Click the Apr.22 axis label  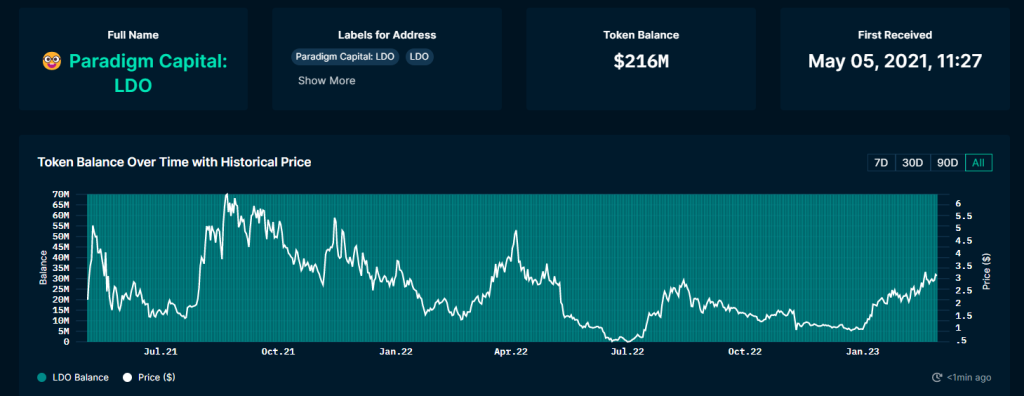click(x=511, y=352)
